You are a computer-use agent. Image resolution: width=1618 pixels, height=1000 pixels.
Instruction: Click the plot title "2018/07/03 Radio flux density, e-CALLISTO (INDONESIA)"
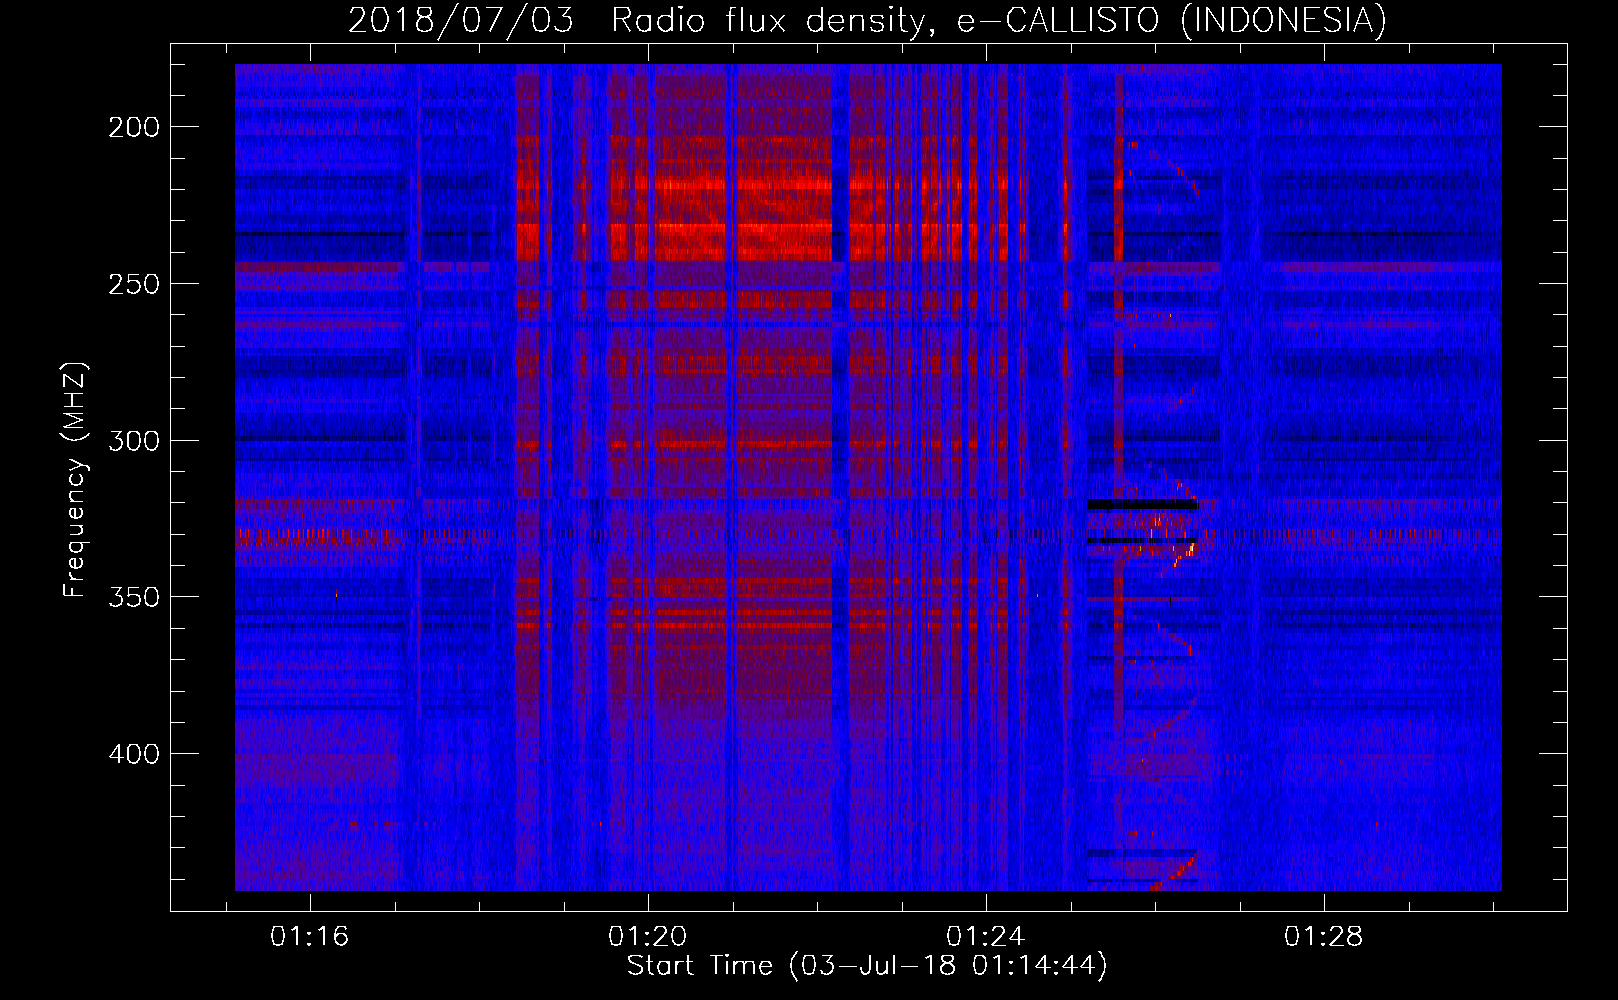(x=867, y=20)
